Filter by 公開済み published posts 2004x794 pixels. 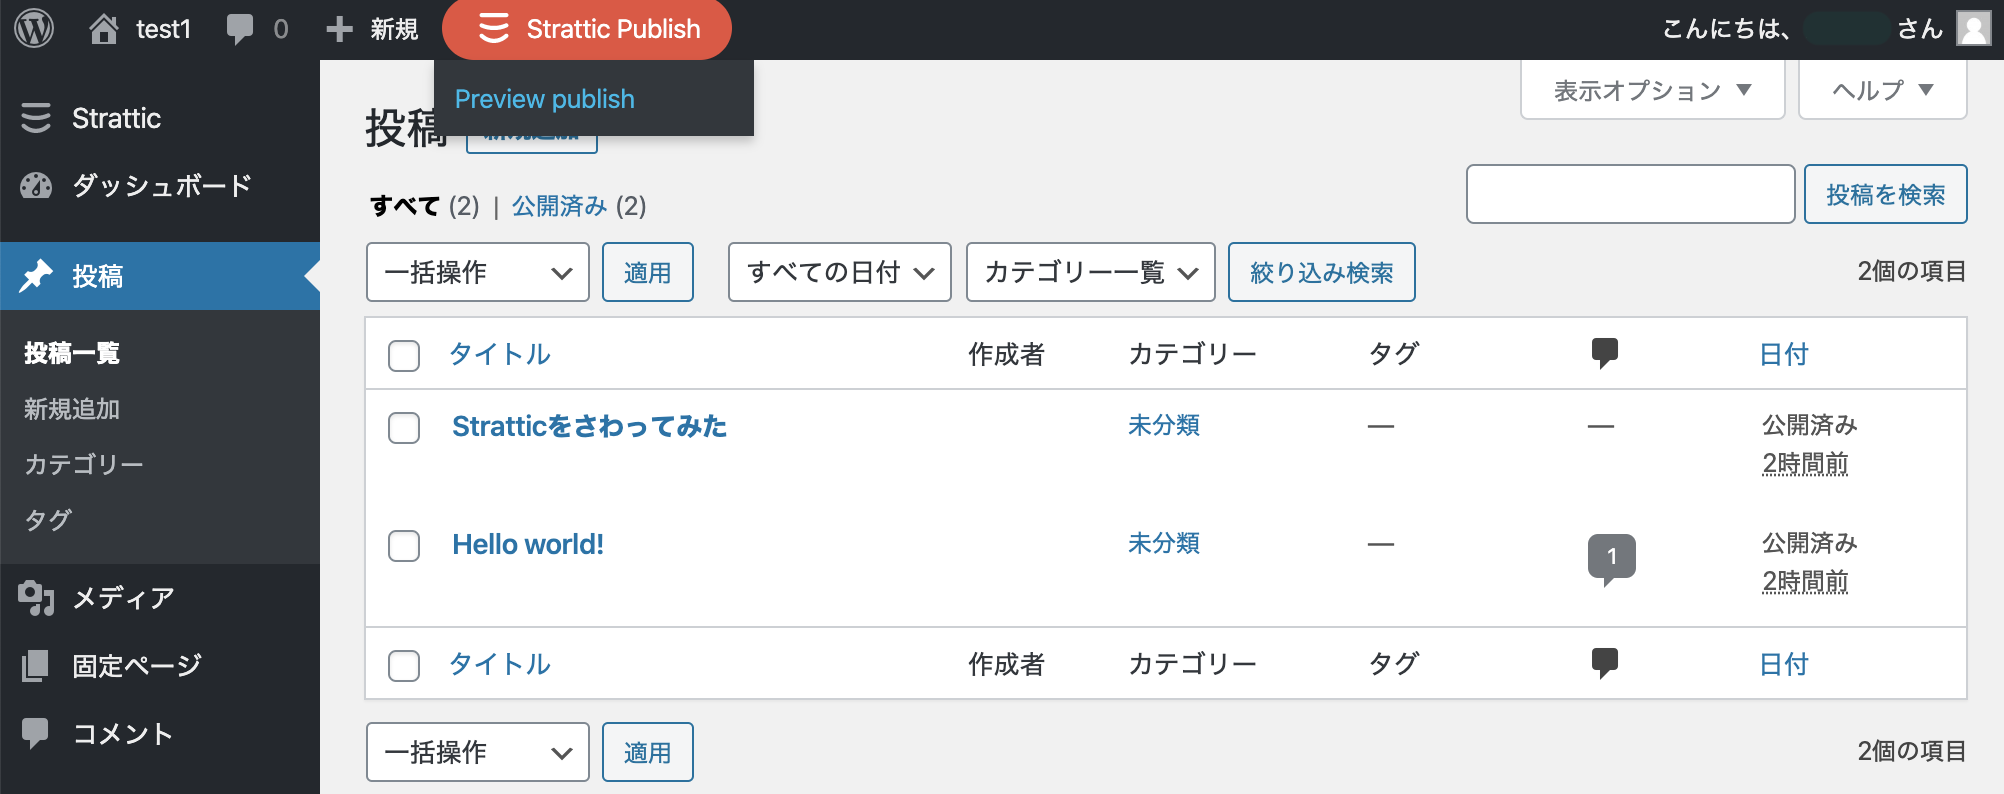pyautogui.click(x=560, y=206)
